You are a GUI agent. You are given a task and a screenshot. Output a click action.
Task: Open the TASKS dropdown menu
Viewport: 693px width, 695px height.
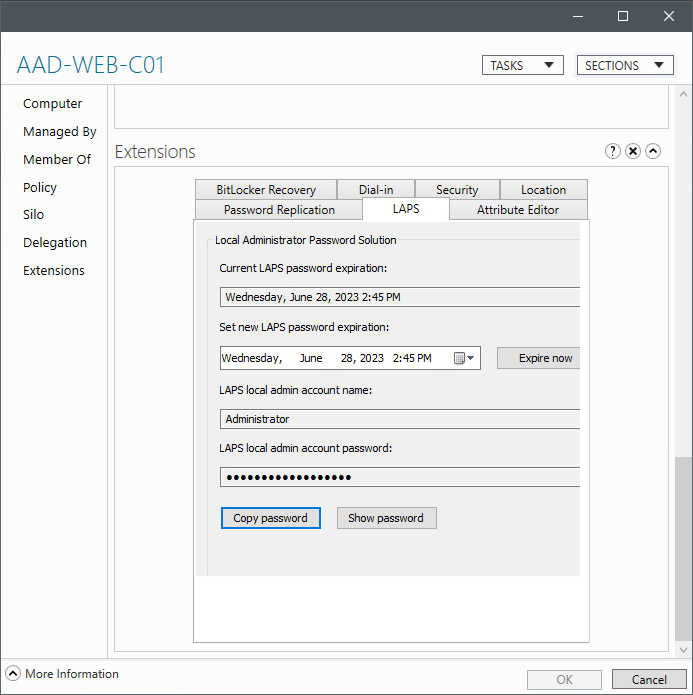[522, 65]
